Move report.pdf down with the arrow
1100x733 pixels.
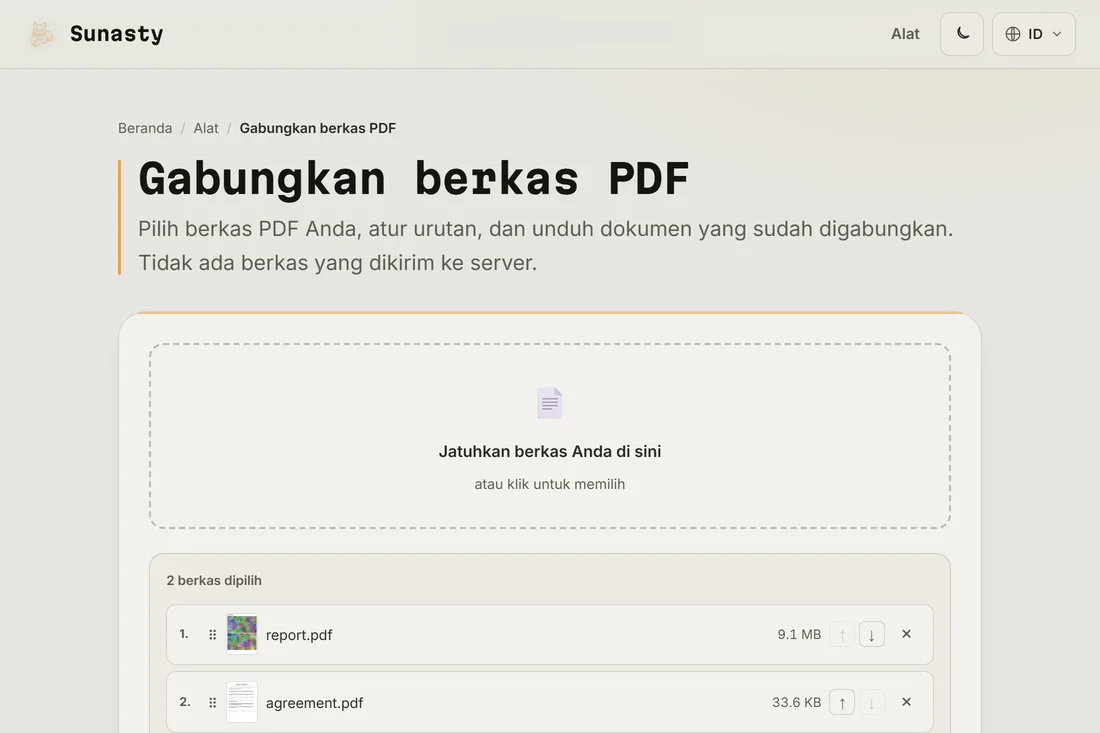(871, 635)
